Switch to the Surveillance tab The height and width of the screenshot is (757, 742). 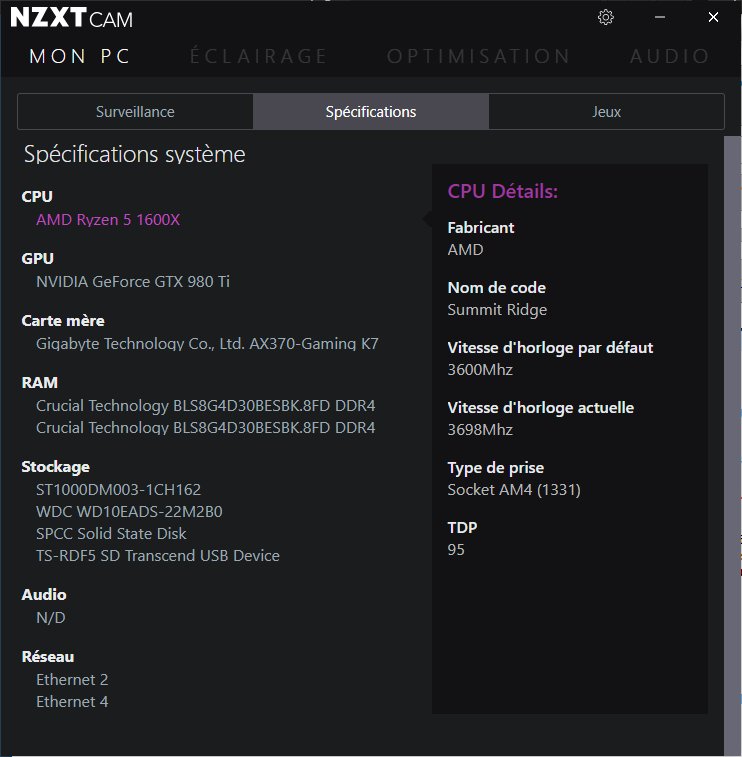[x=135, y=112]
